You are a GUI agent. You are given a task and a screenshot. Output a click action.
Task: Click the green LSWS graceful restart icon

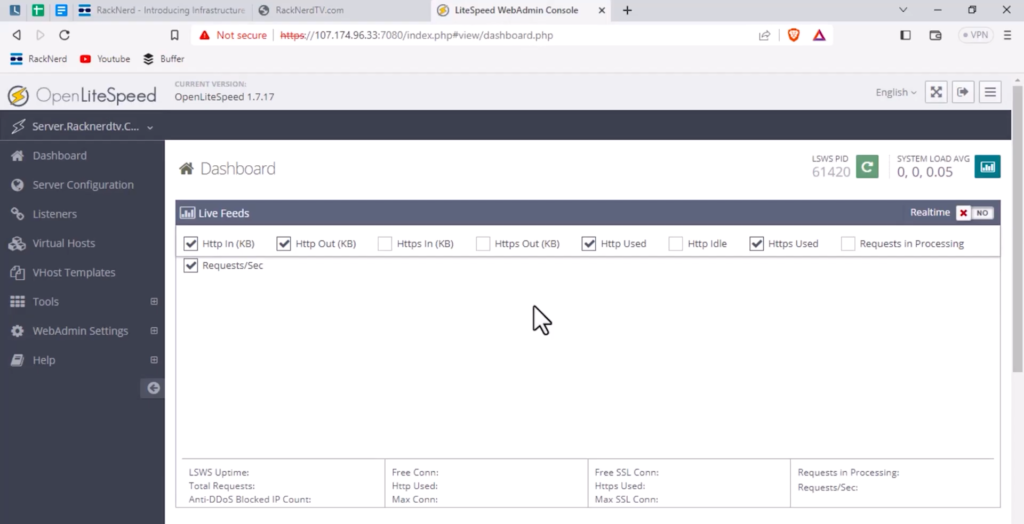(x=867, y=167)
